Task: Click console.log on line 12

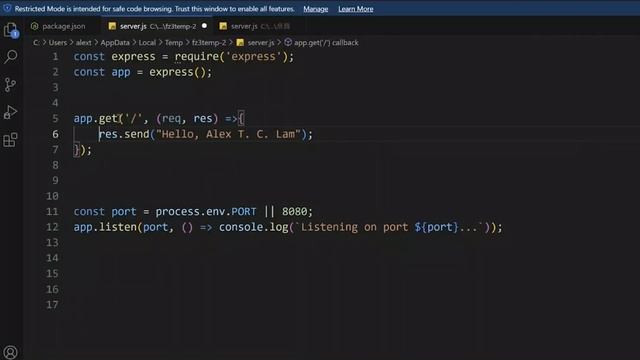Action: pos(253,227)
